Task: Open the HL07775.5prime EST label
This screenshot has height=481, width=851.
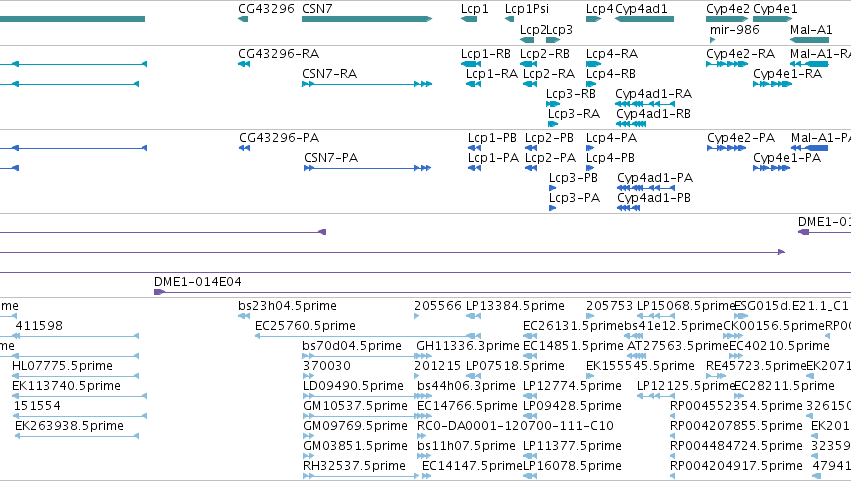Action: tap(62, 366)
